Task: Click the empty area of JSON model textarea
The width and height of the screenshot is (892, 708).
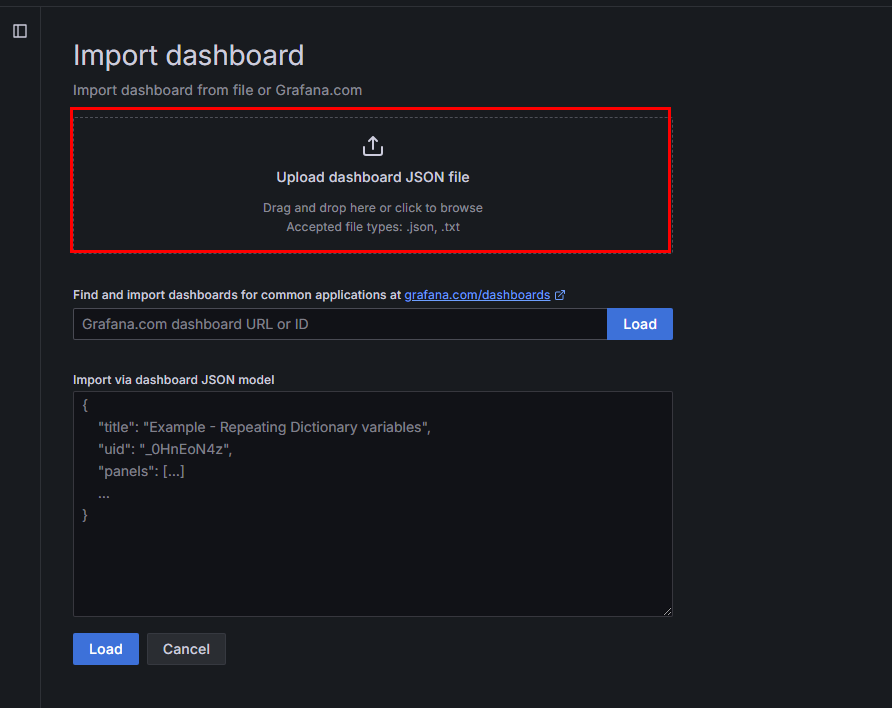Action: [373, 569]
